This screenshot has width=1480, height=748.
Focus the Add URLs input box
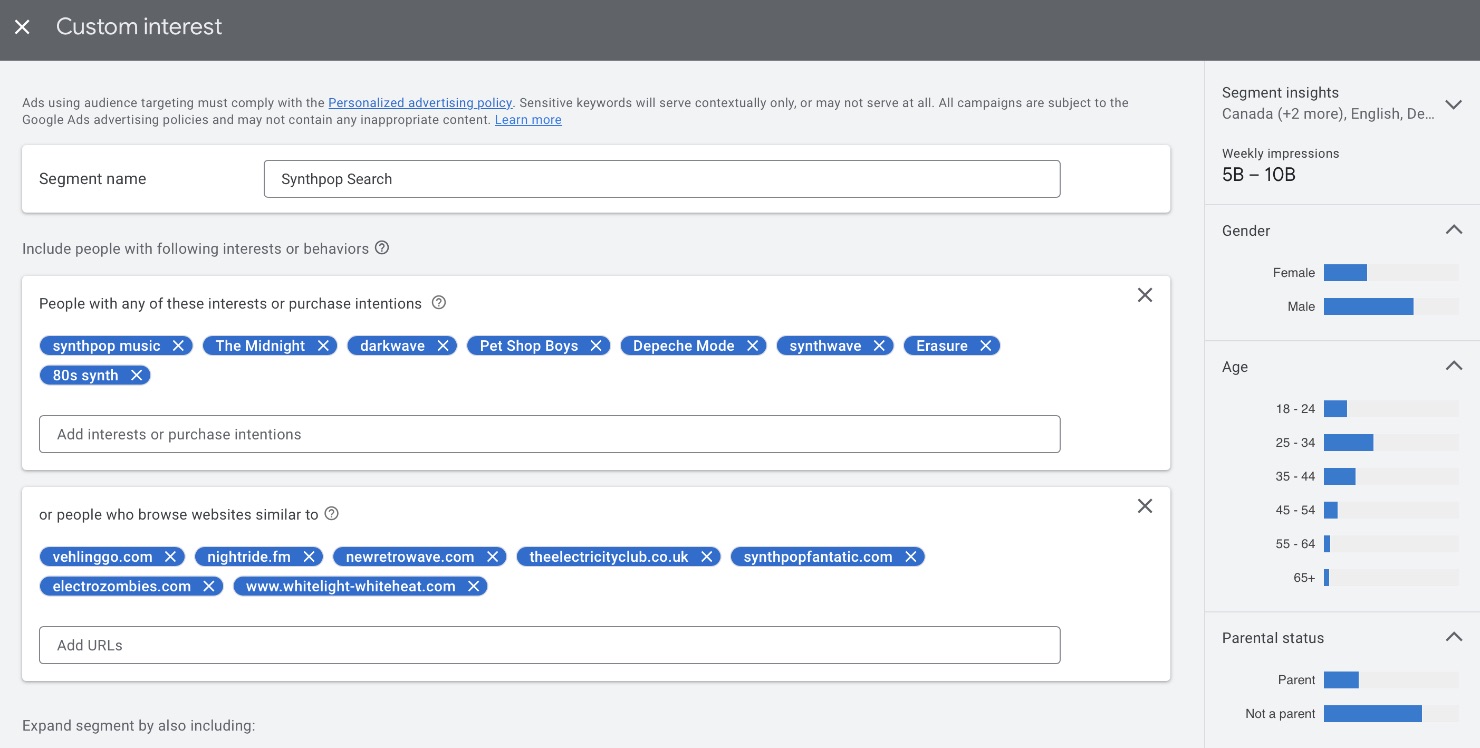tap(549, 645)
